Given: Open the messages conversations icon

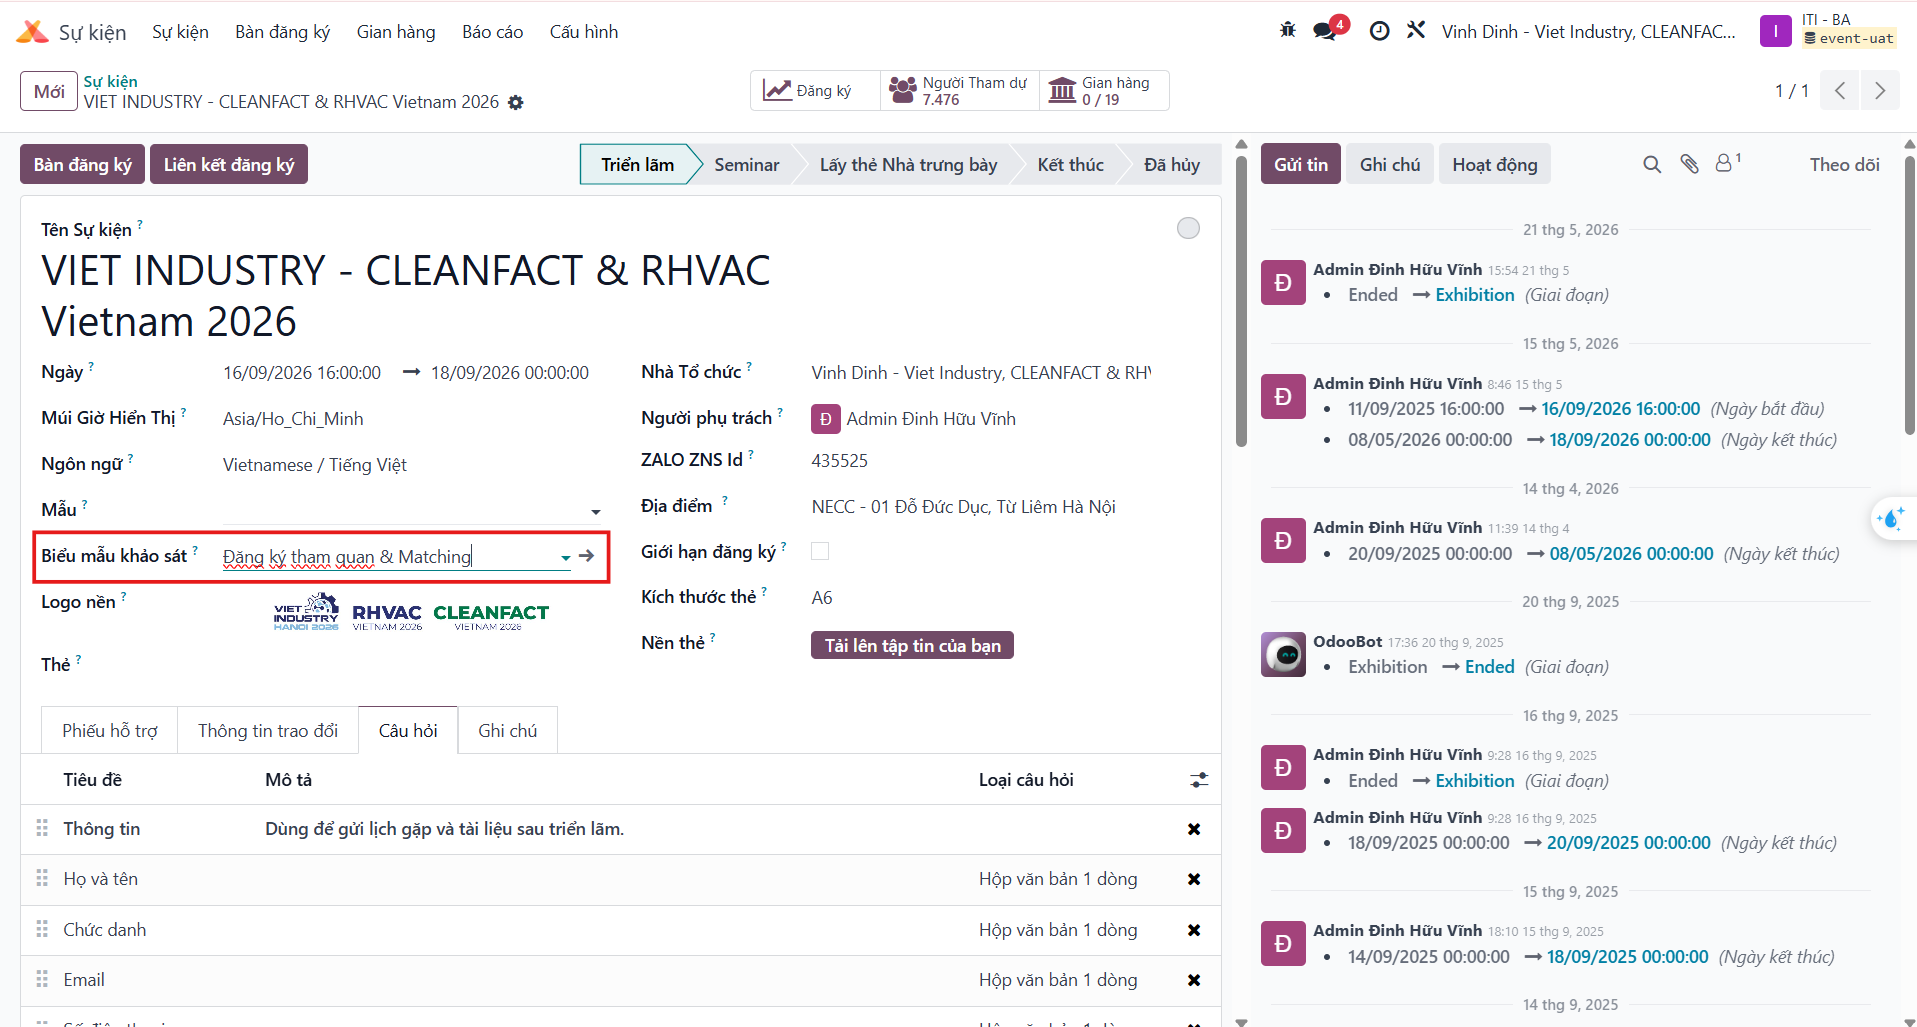Looking at the screenshot, I should coord(1326,31).
